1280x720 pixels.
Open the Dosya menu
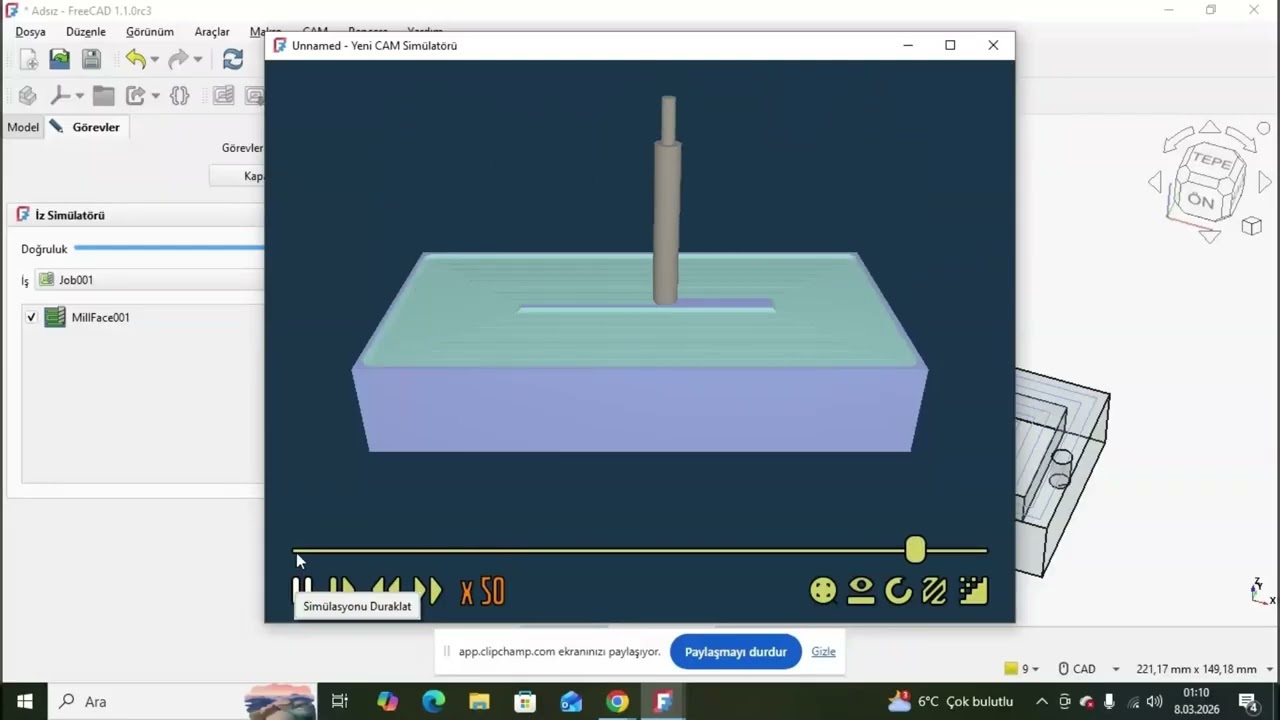coord(30,32)
